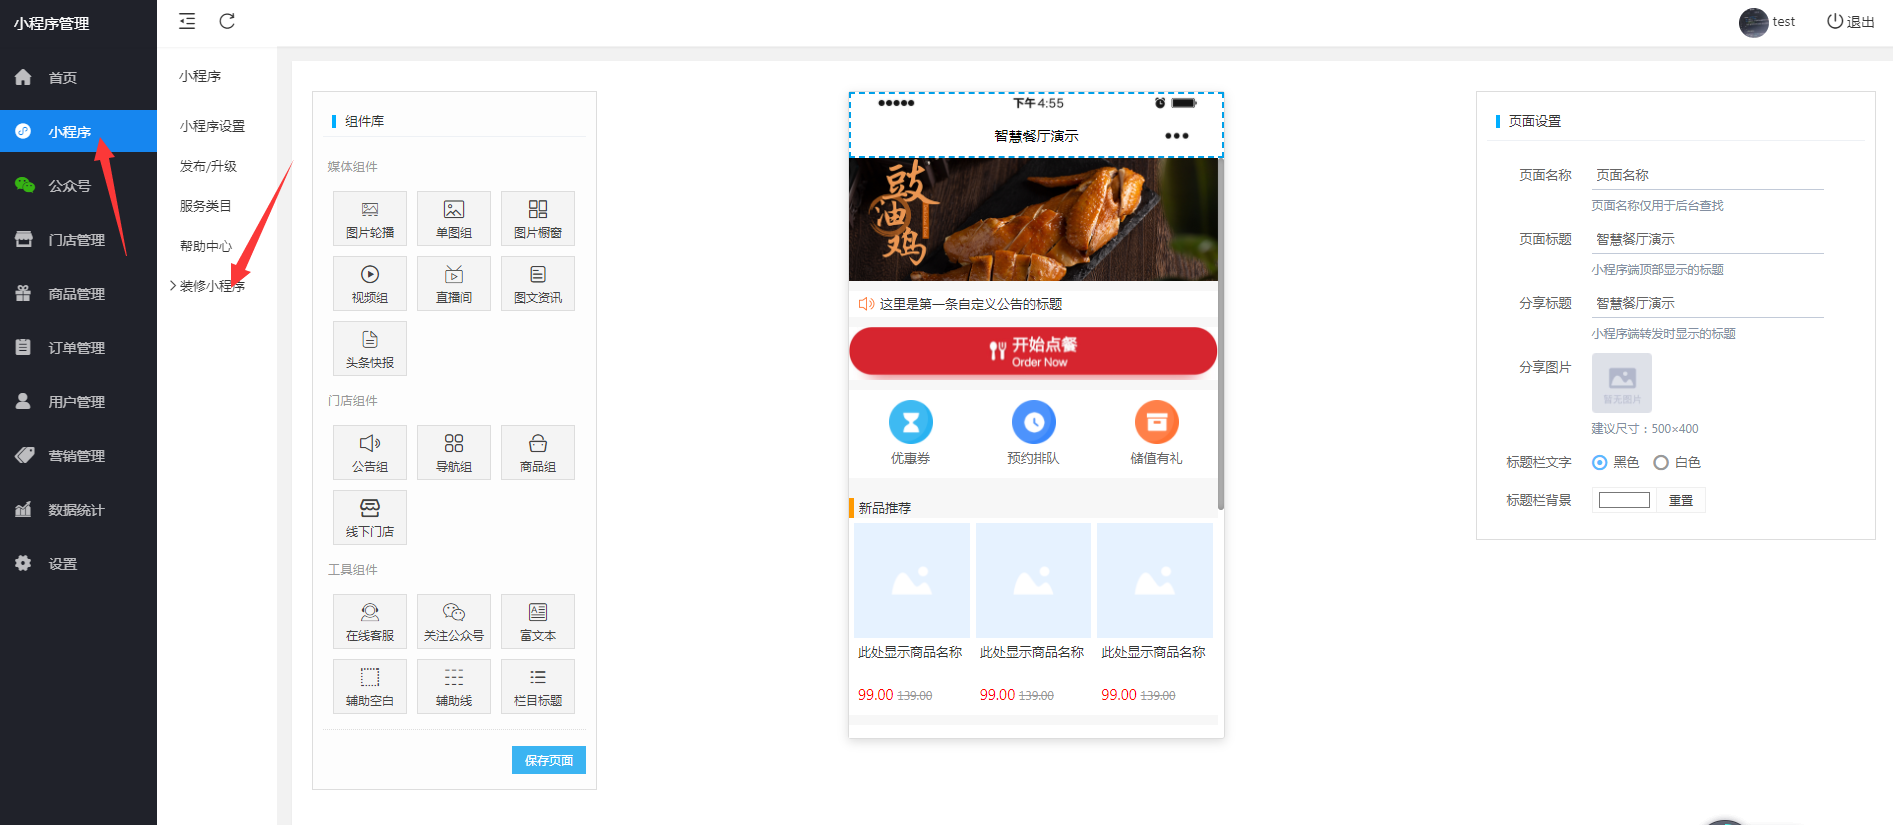Image resolution: width=1893 pixels, height=825 pixels.
Task: Add the 导航组 navigation component
Action: (x=454, y=452)
